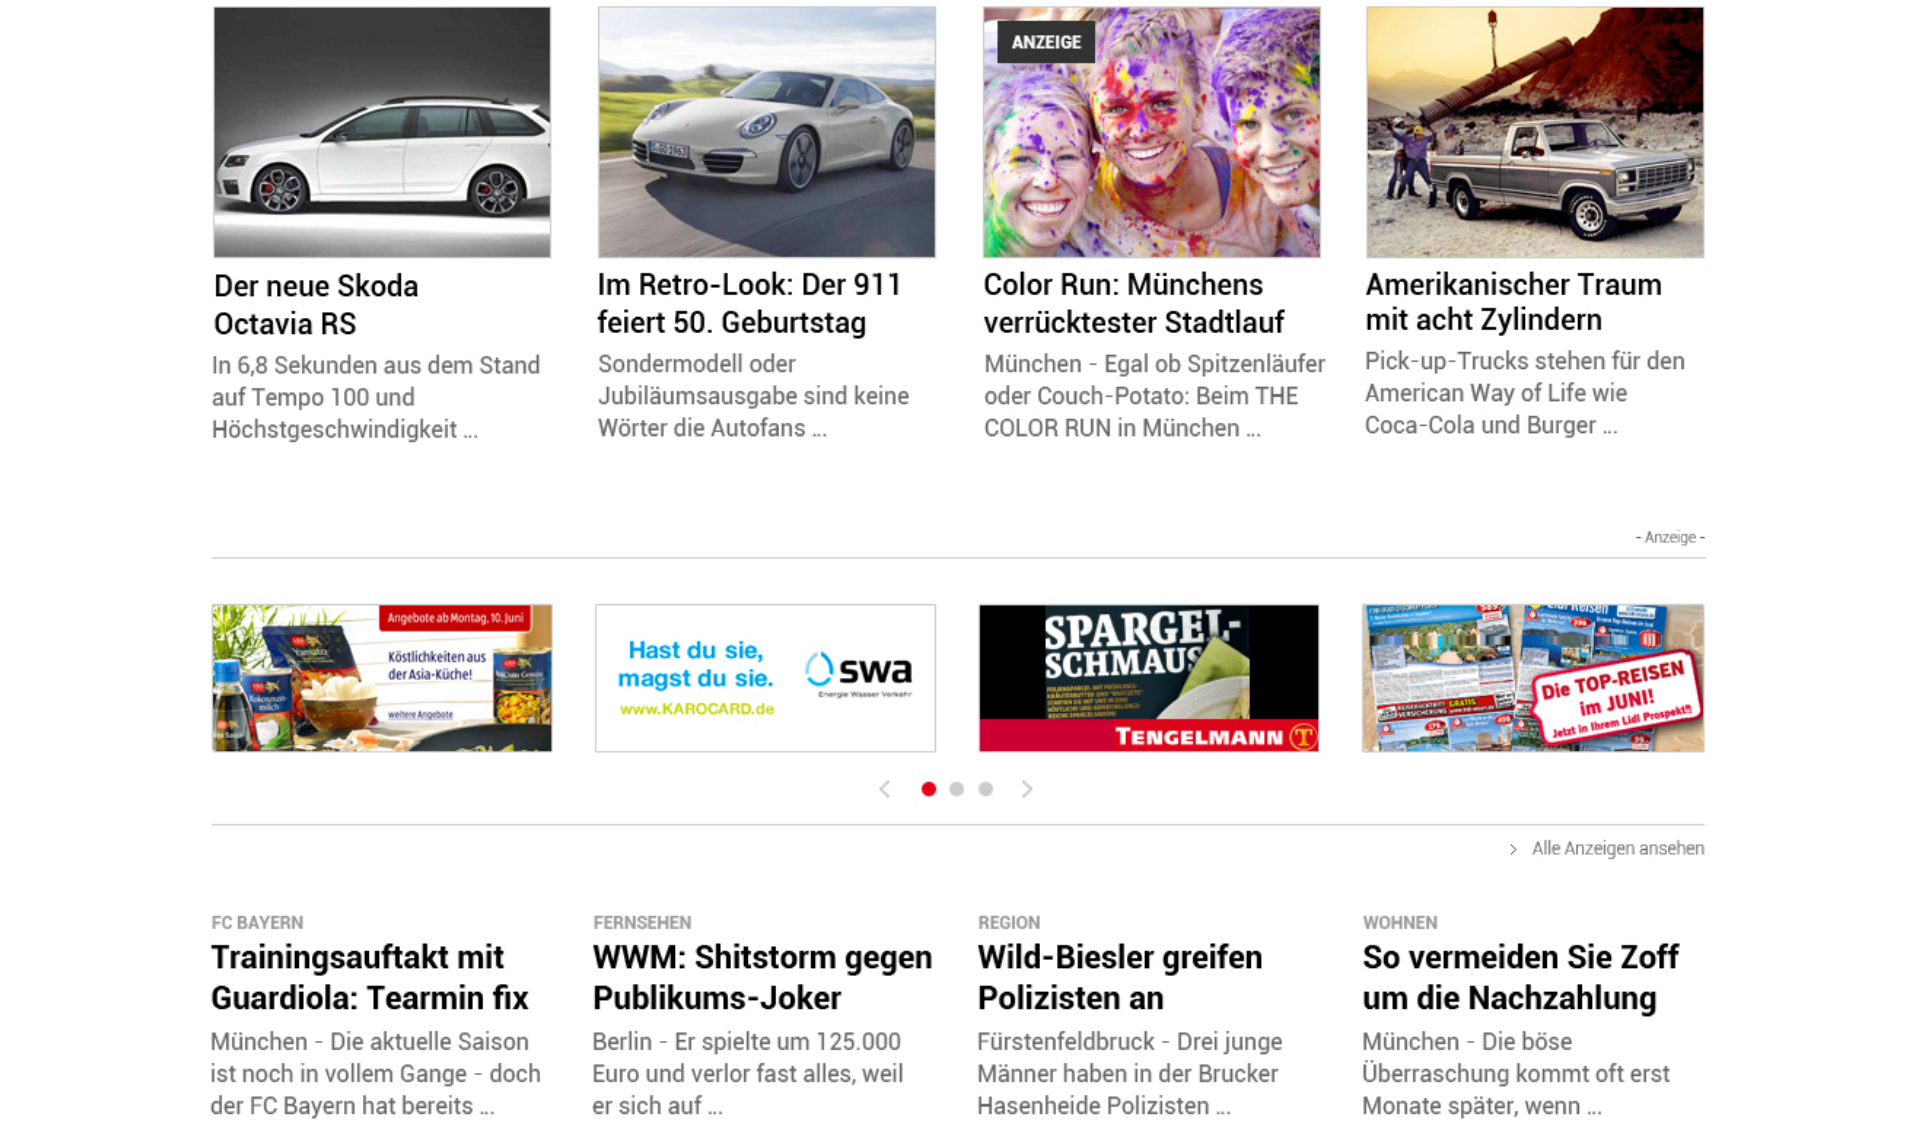Open Alle Anzeigen ansehen link
The width and height of the screenshot is (1920, 1138).
(1618, 848)
